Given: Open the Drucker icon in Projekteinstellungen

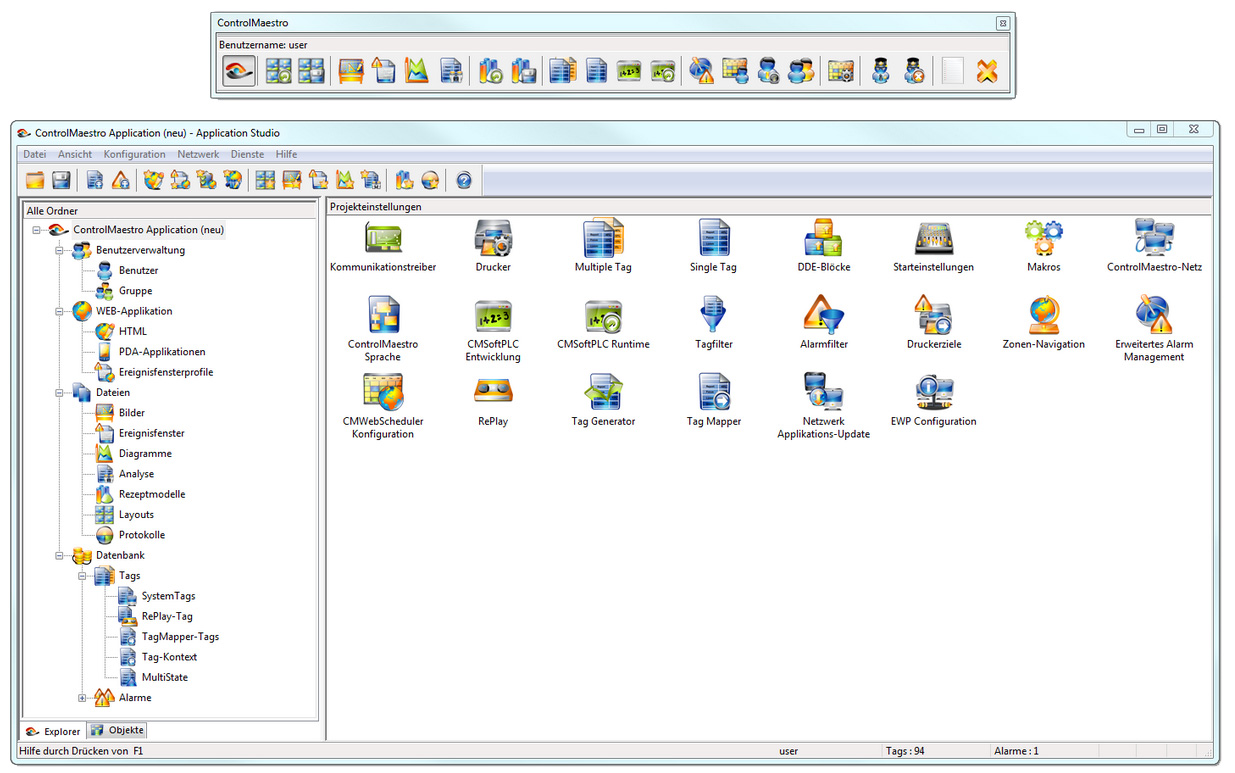Looking at the screenshot, I should (x=493, y=238).
